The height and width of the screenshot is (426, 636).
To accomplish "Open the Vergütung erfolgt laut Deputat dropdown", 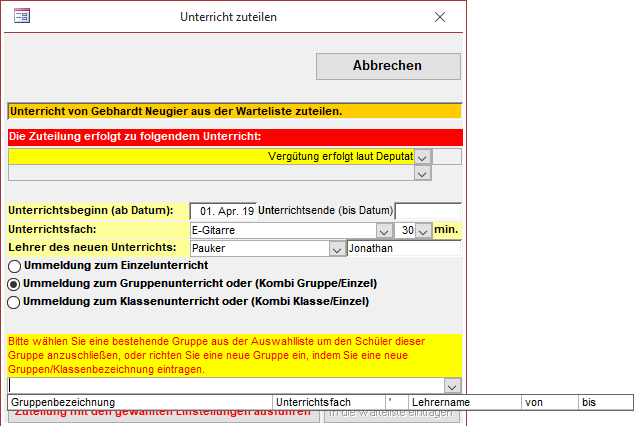I will (x=422, y=157).
